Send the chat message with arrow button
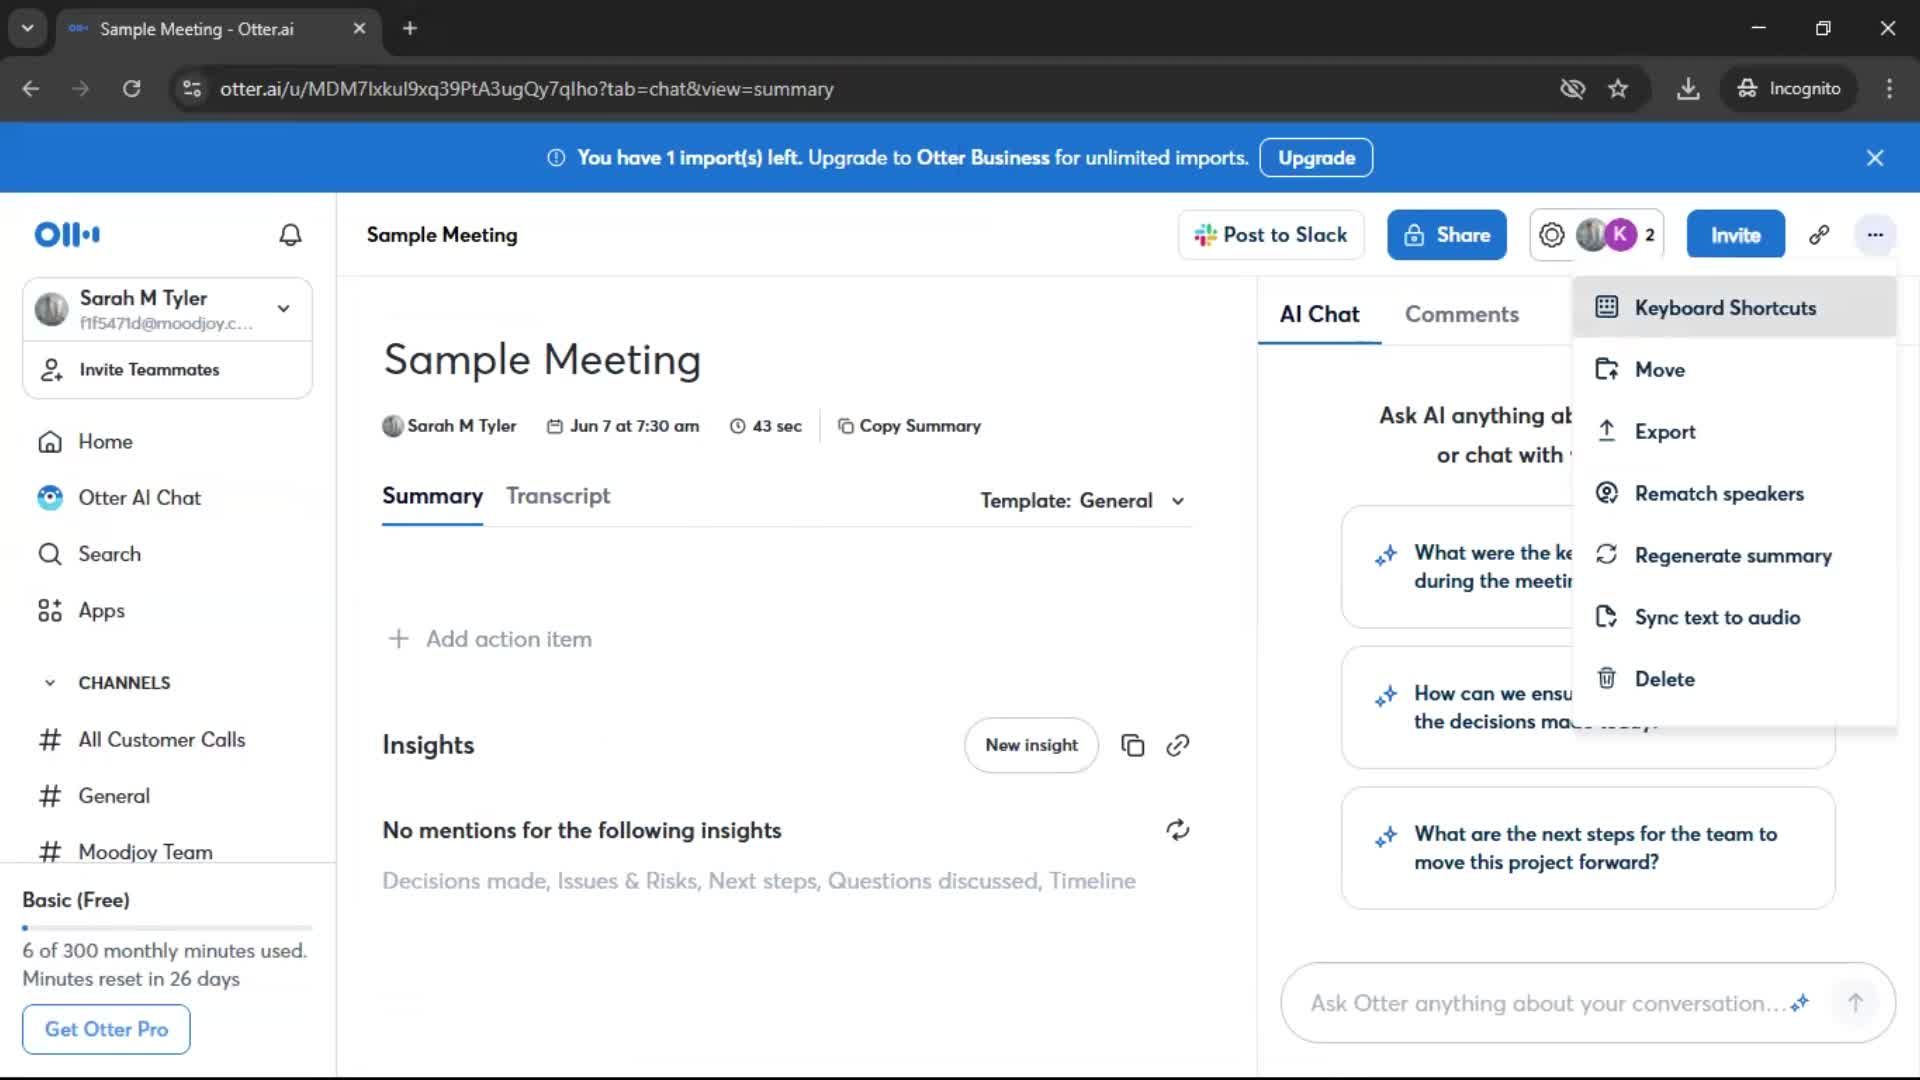This screenshot has width=1920, height=1080. [1855, 1003]
